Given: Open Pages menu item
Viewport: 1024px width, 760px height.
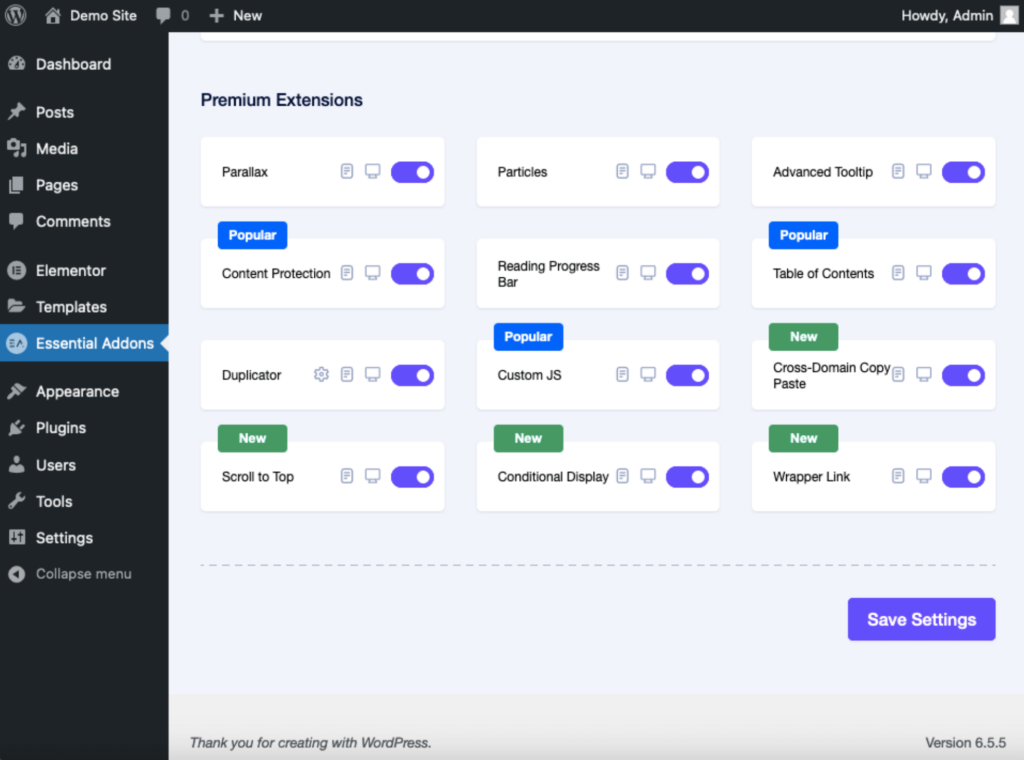Looking at the screenshot, I should pos(84,185).
